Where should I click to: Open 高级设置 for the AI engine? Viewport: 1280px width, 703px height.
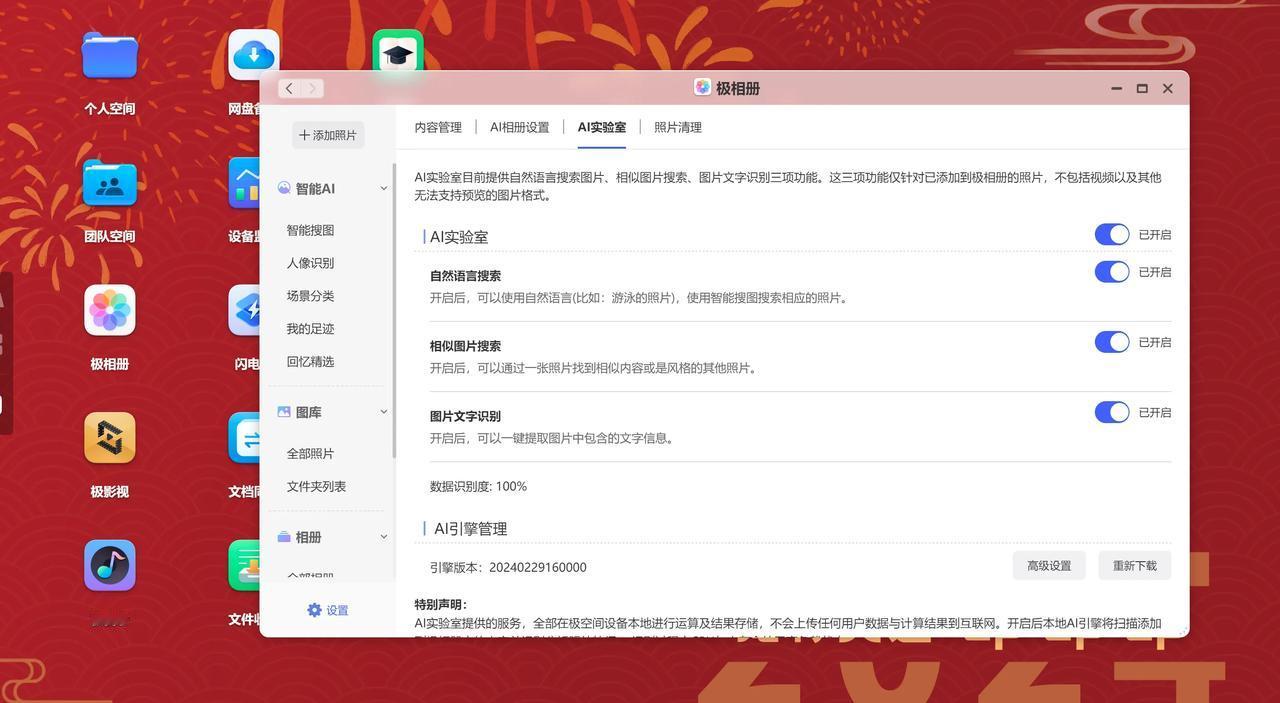[x=1049, y=565]
